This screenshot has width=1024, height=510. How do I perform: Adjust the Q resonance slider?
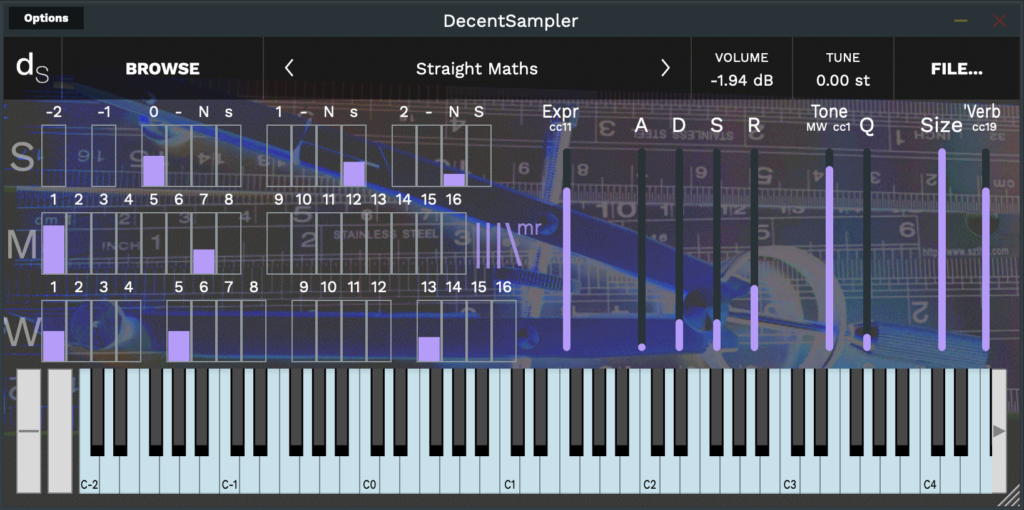tap(867, 249)
